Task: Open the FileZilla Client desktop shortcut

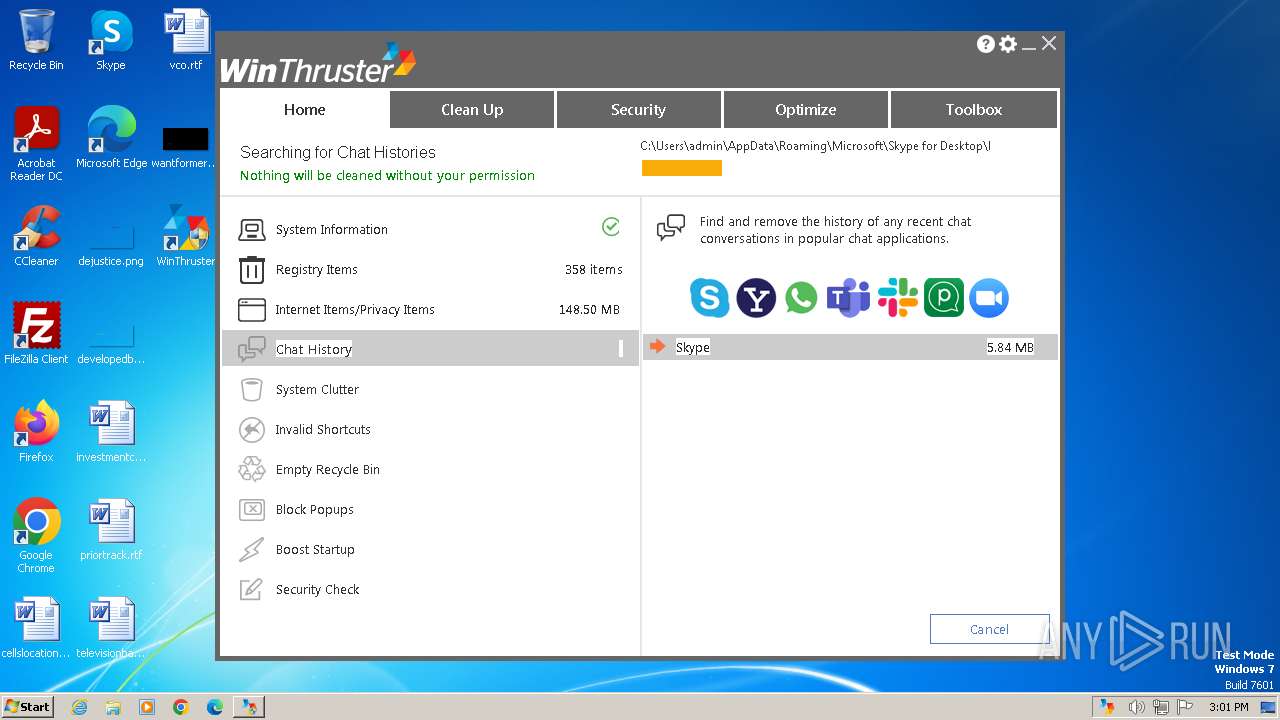Action: [36, 334]
